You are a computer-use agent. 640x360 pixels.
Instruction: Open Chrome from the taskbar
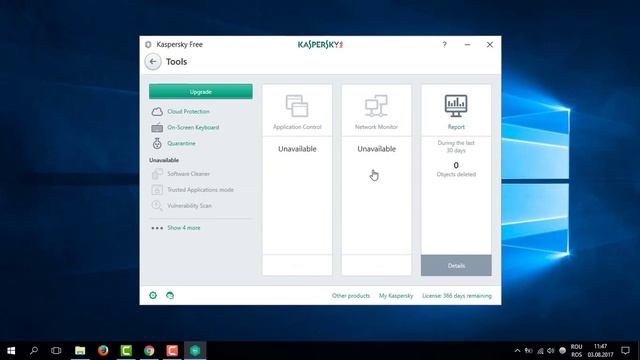point(149,351)
